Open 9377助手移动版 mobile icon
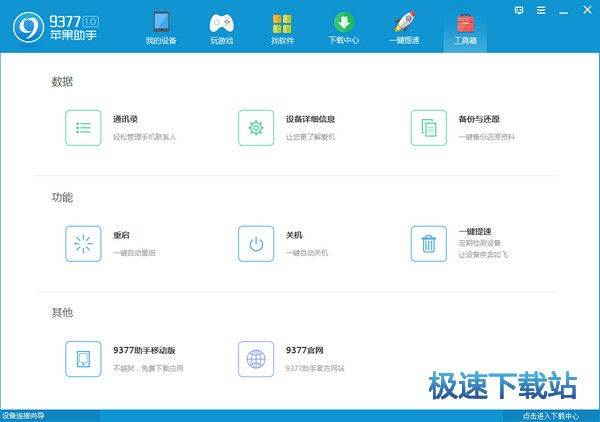Viewport: 600px width, 422px height. point(84,359)
